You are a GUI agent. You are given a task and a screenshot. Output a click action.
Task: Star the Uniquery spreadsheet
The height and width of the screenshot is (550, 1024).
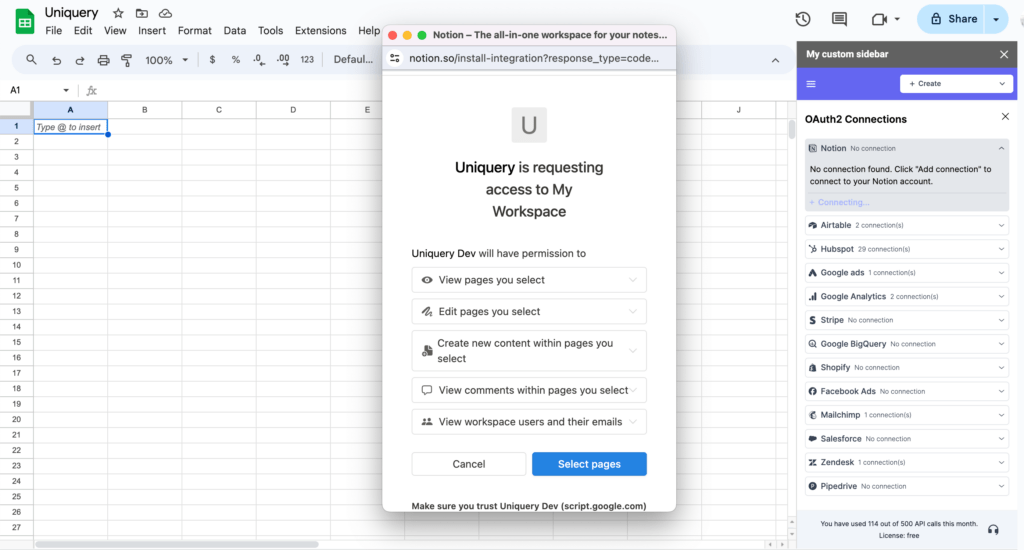point(118,13)
